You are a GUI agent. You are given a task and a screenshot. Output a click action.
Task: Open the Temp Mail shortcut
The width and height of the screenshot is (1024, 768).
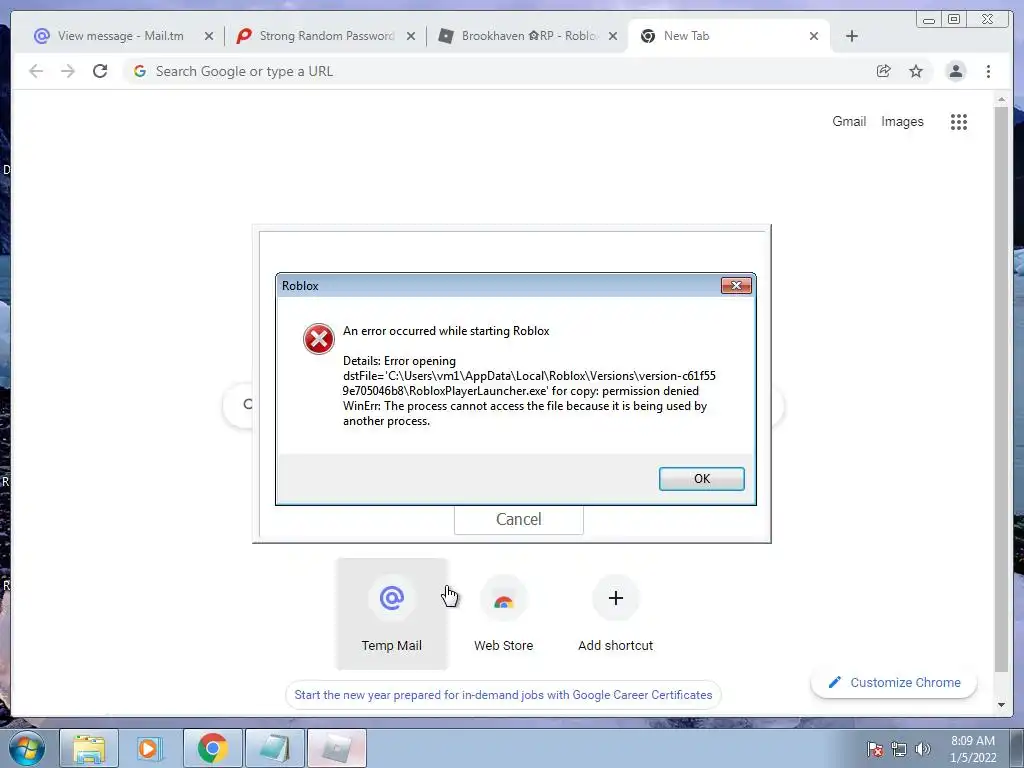pyautogui.click(x=392, y=614)
